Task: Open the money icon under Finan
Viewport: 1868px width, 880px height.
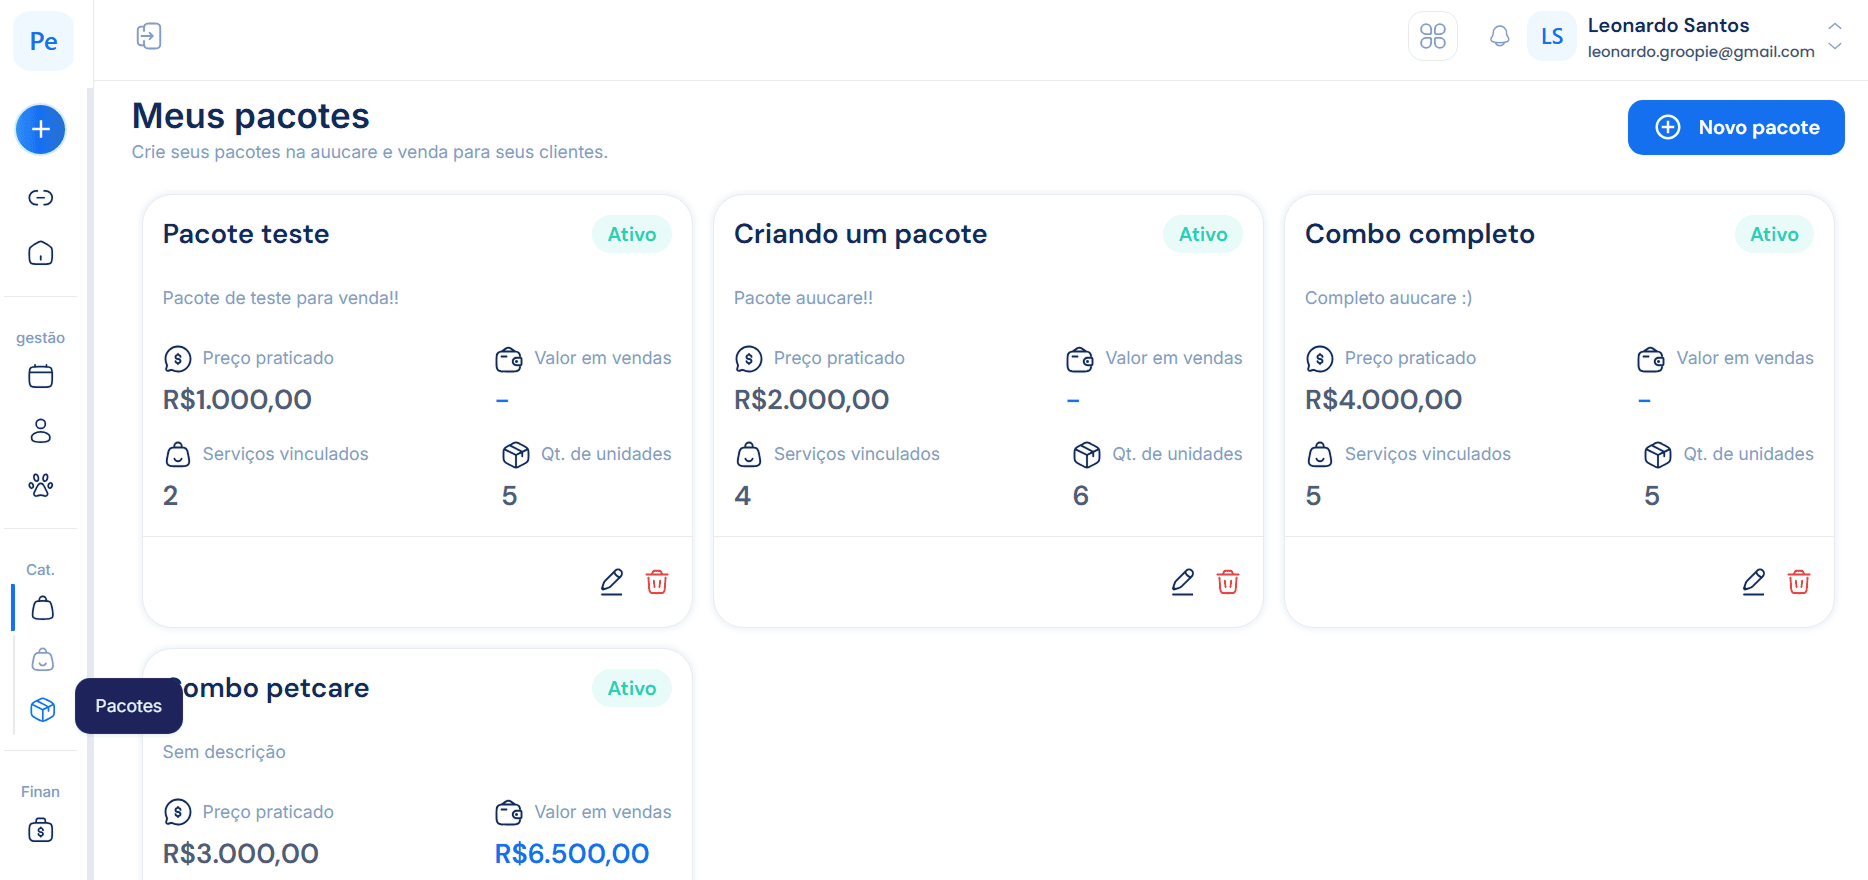Action: 41,830
